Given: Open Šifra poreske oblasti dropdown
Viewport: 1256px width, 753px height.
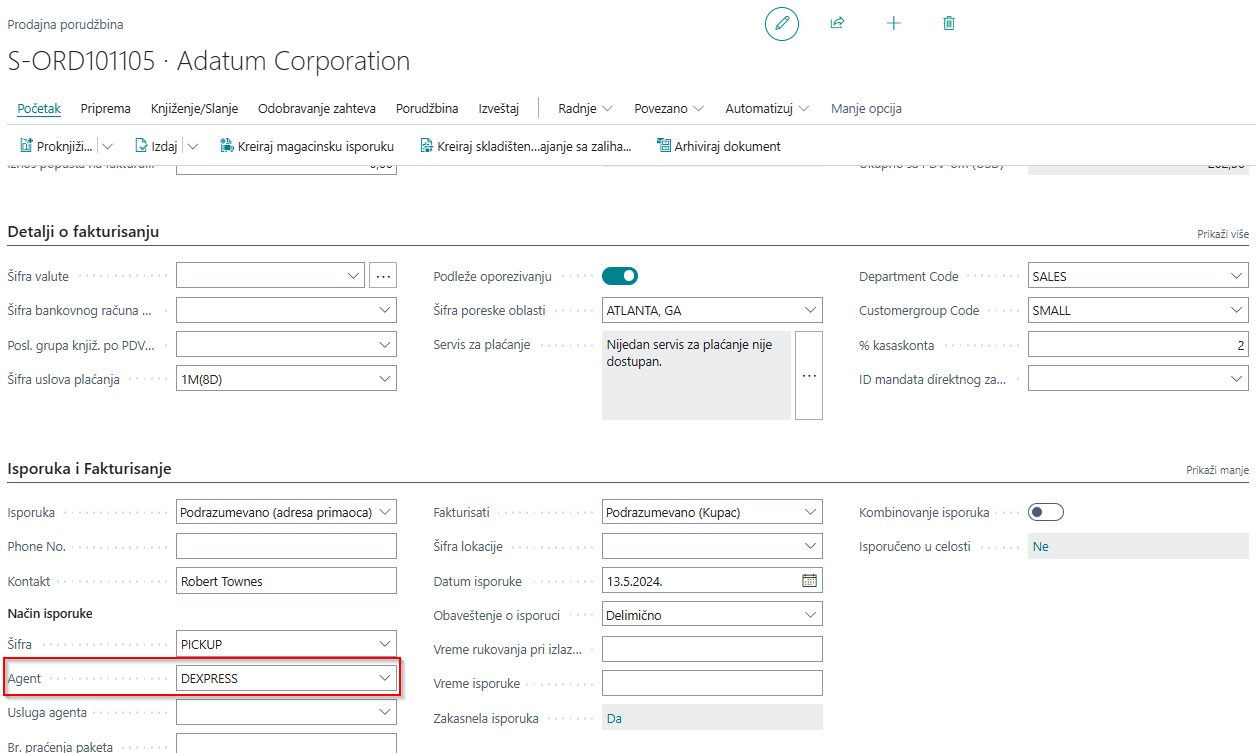Looking at the screenshot, I should [810, 311].
